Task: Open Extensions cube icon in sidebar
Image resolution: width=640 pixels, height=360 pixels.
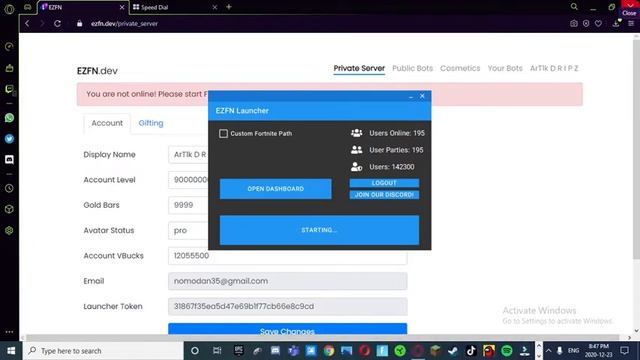Action: tap(9, 209)
